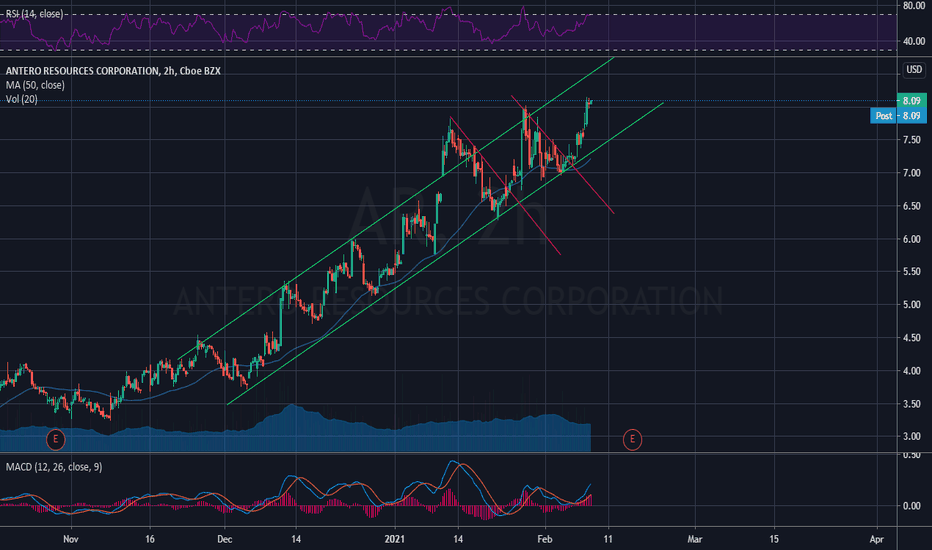Click the 3.50 price axis label
The width and height of the screenshot is (932, 550).
point(911,404)
